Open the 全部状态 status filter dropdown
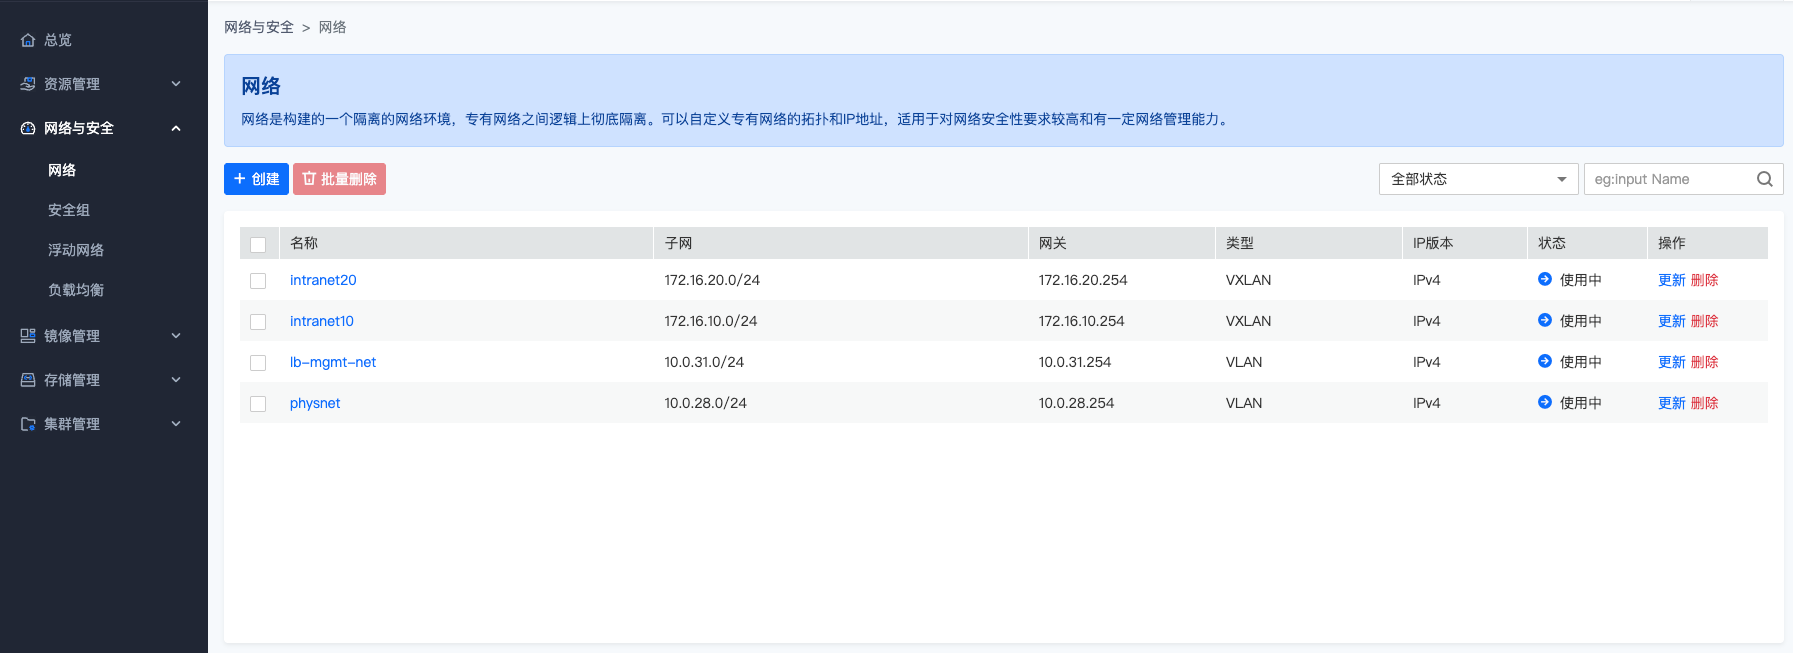The image size is (1793, 653). tap(1477, 179)
